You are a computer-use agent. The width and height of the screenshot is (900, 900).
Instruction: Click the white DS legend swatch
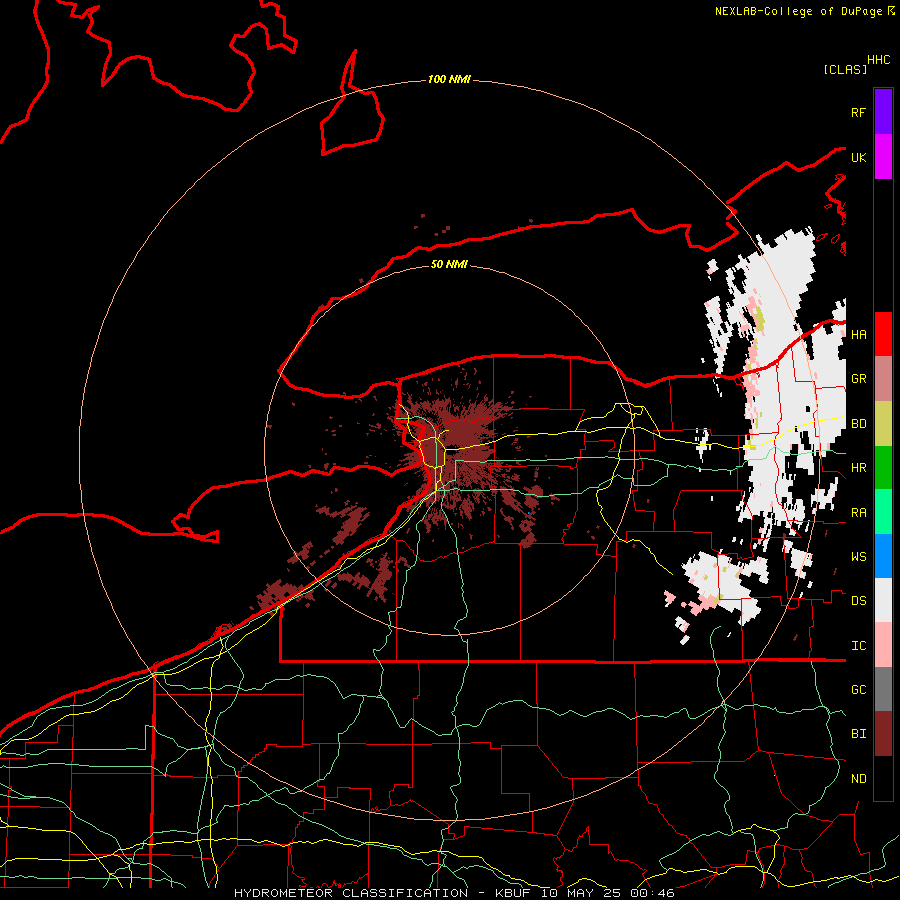(x=883, y=600)
